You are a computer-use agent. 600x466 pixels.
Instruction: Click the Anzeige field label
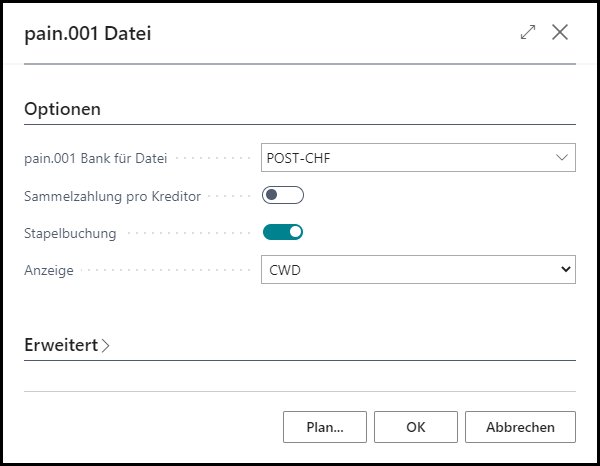(x=48, y=270)
